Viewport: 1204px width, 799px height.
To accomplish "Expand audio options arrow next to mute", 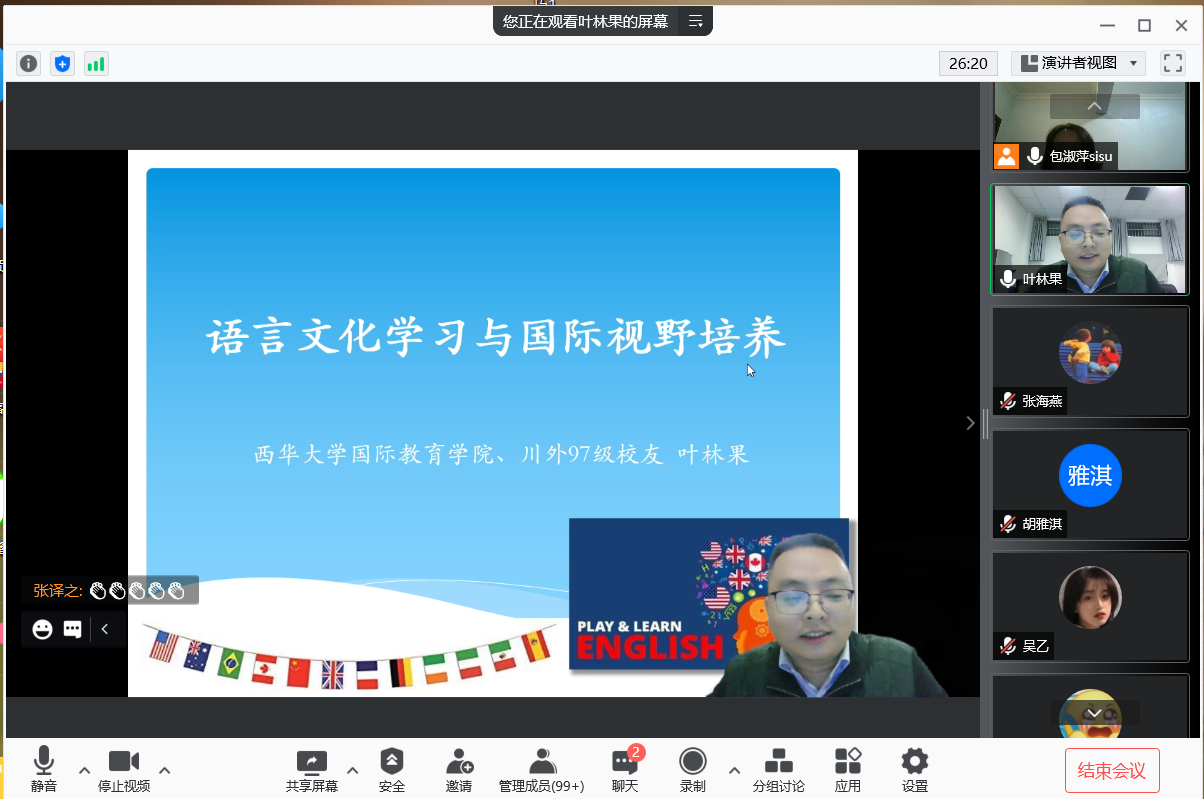I will [x=84, y=770].
